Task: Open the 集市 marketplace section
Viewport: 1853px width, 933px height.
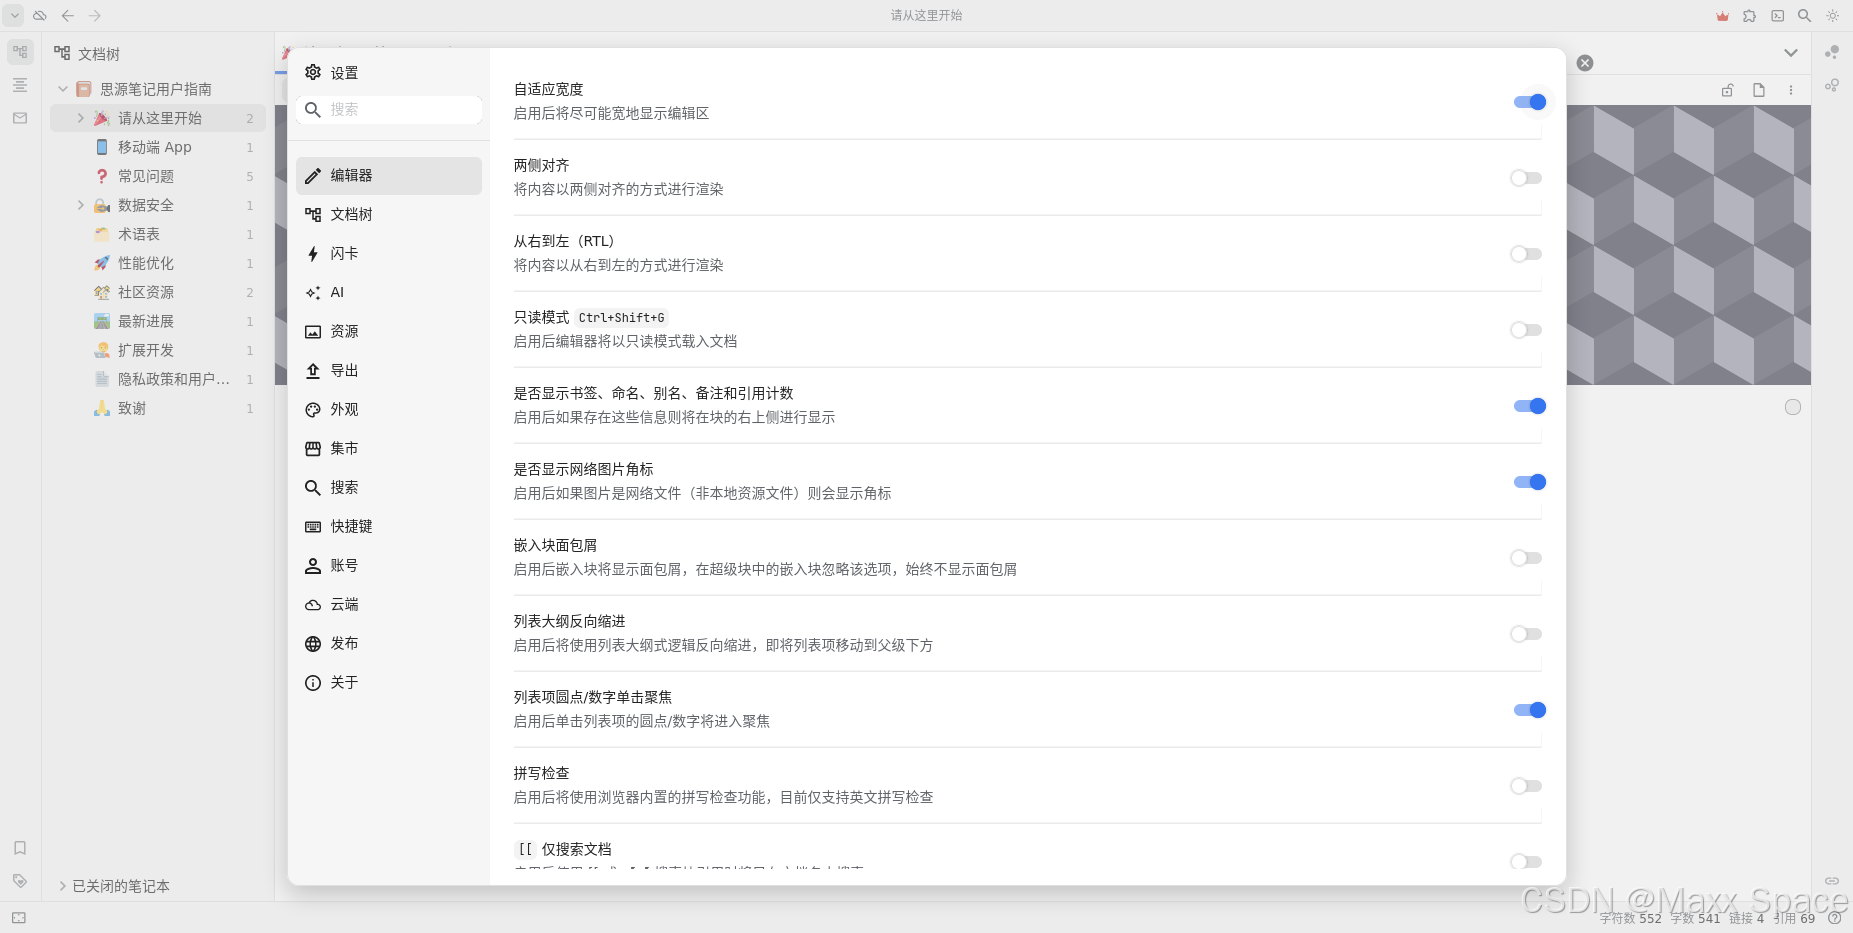Action: click(x=388, y=448)
